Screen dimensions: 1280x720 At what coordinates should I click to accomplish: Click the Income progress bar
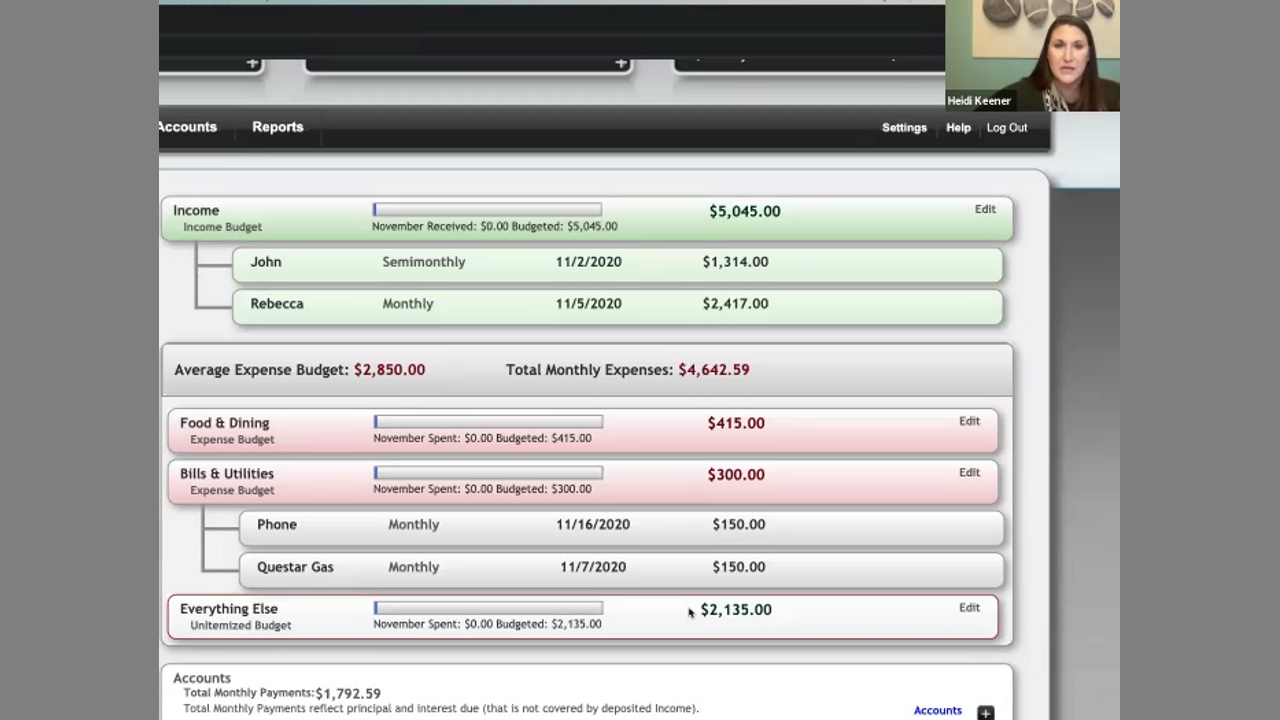(x=487, y=210)
